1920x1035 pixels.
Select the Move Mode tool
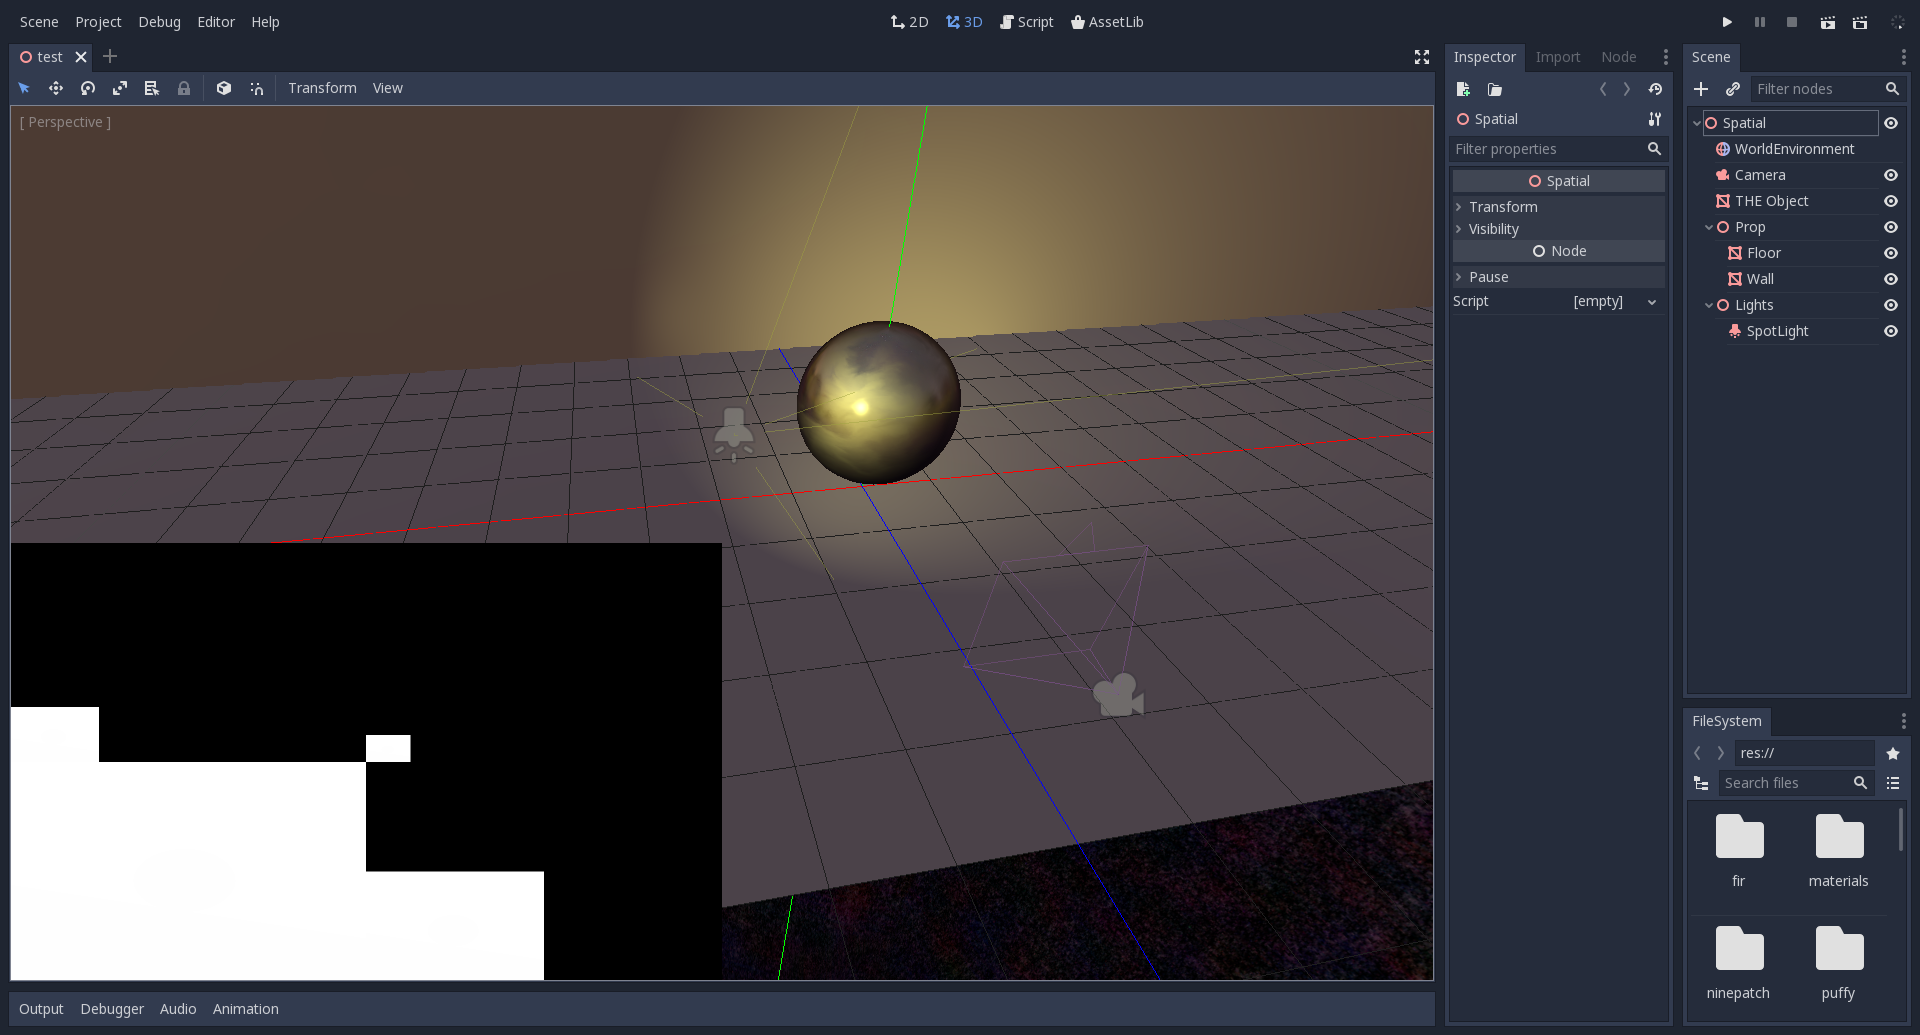[x=56, y=88]
